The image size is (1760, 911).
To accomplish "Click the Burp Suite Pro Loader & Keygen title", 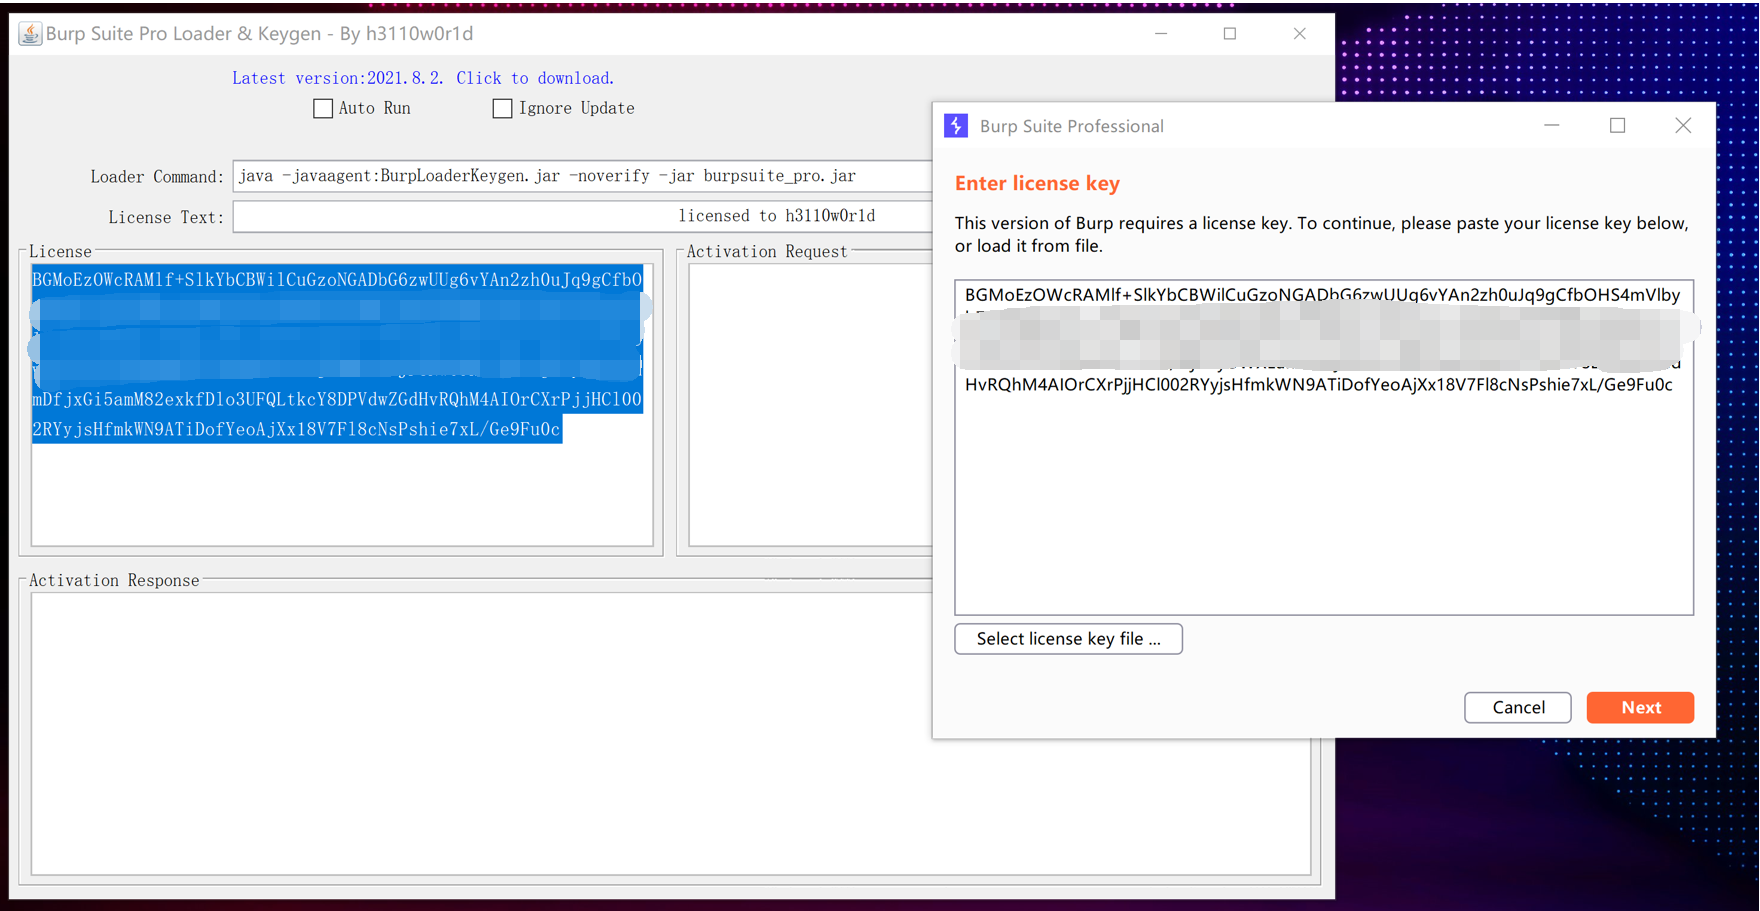I will [x=259, y=34].
